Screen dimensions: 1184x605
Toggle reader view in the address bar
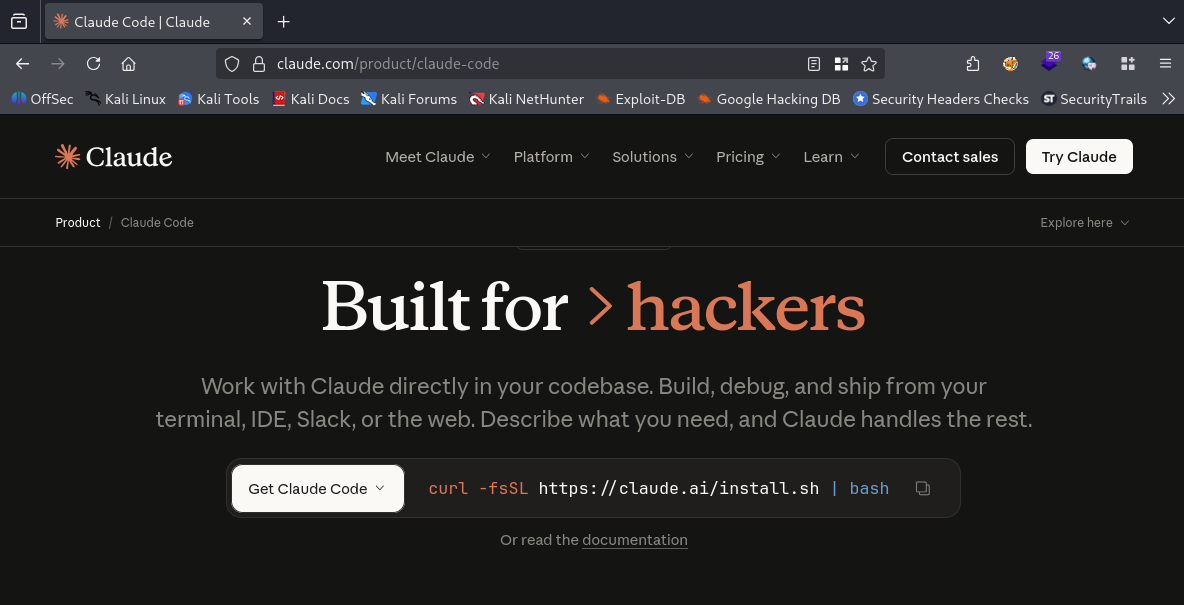point(814,64)
